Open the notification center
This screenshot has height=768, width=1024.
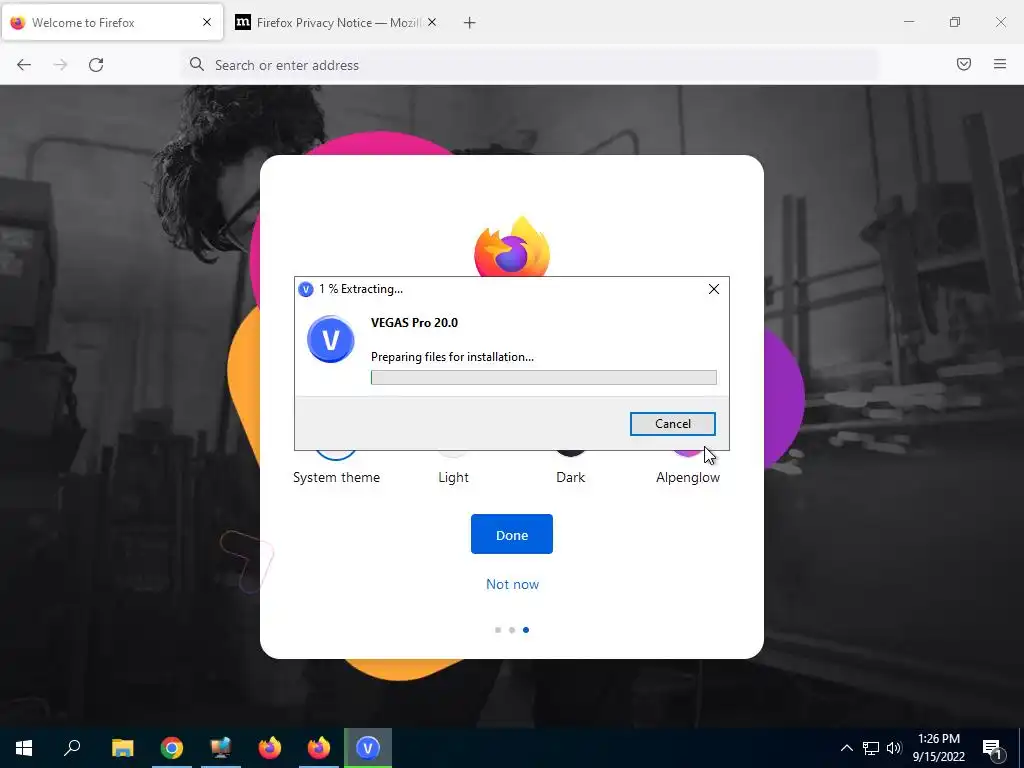click(993, 749)
